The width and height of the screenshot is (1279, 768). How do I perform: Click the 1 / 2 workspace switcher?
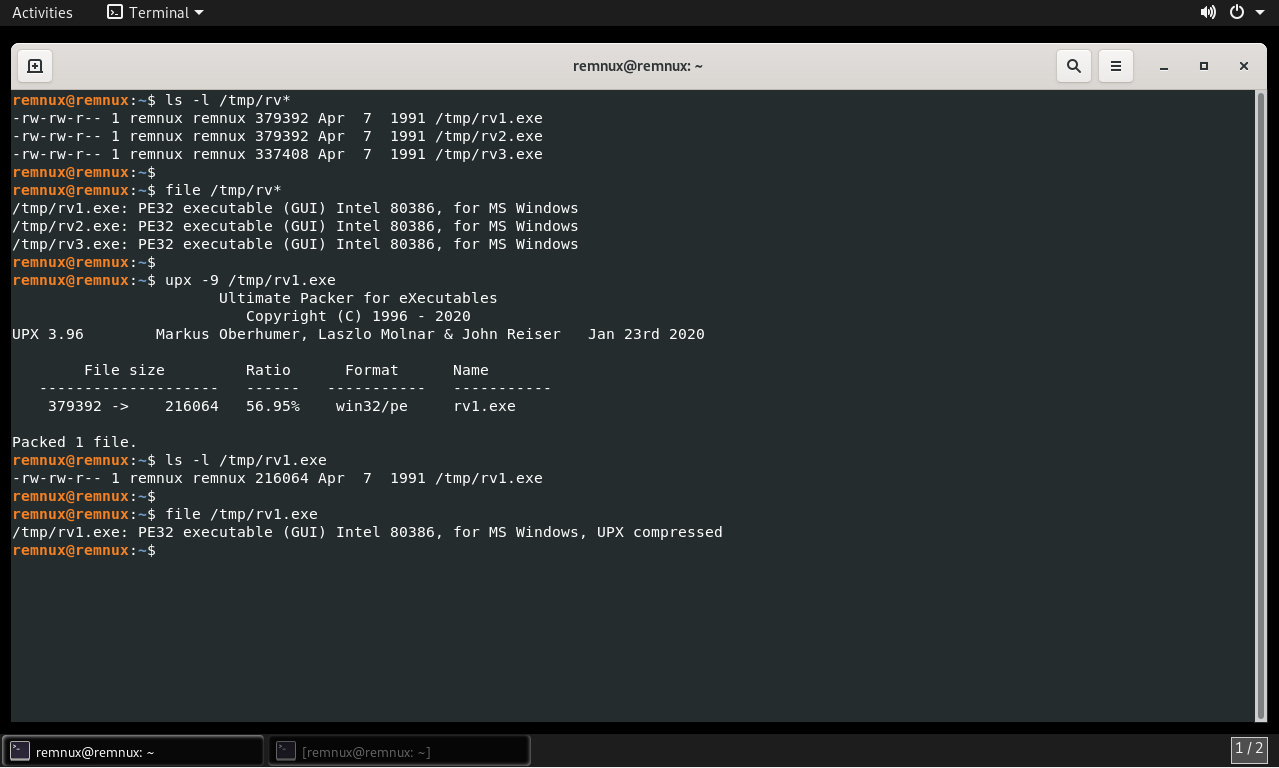click(1249, 748)
